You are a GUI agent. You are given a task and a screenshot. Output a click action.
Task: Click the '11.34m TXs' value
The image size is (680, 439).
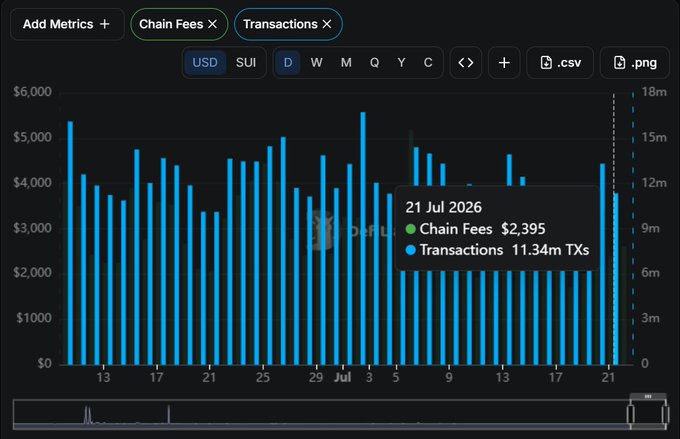point(550,250)
